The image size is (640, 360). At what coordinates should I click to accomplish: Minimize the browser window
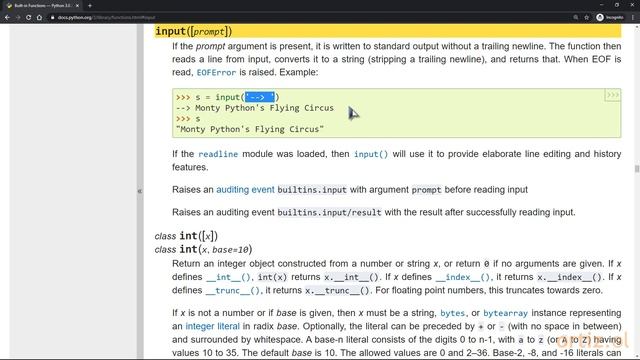[x=601, y=5]
